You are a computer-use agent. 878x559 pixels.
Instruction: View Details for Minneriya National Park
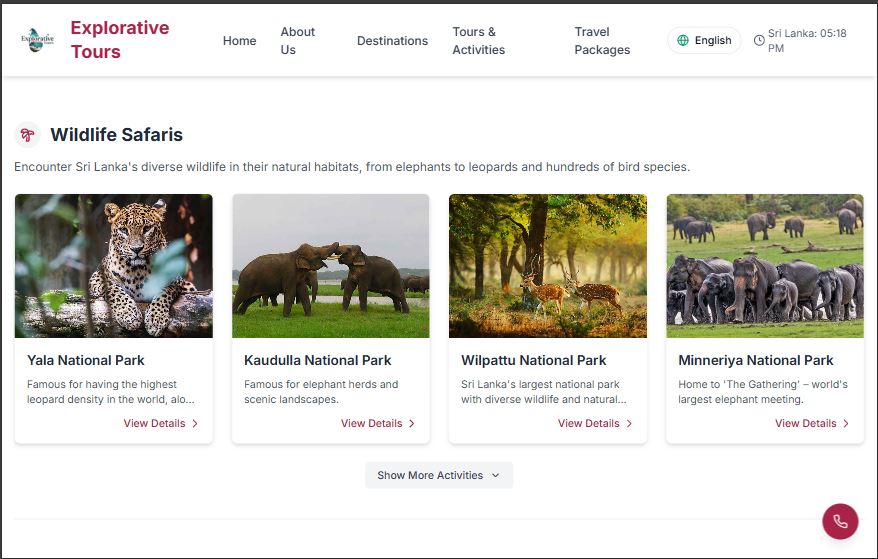click(x=812, y=423)
